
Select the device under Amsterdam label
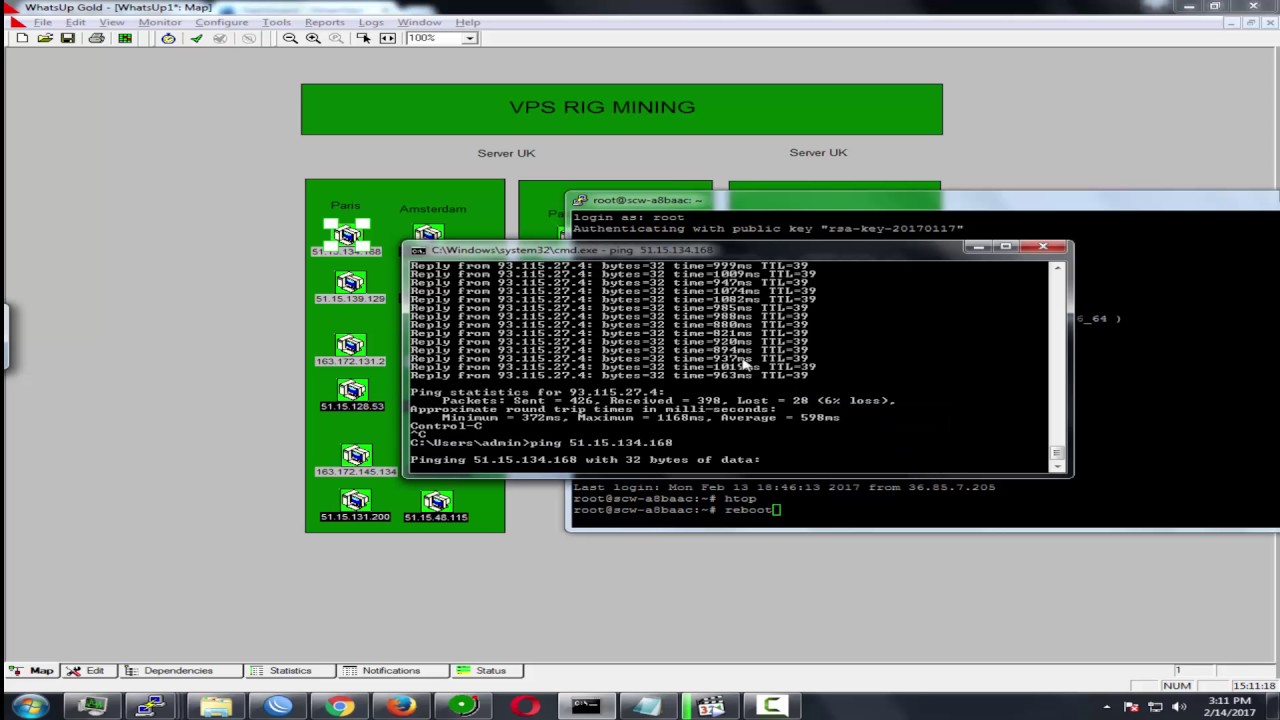[428, 234]
